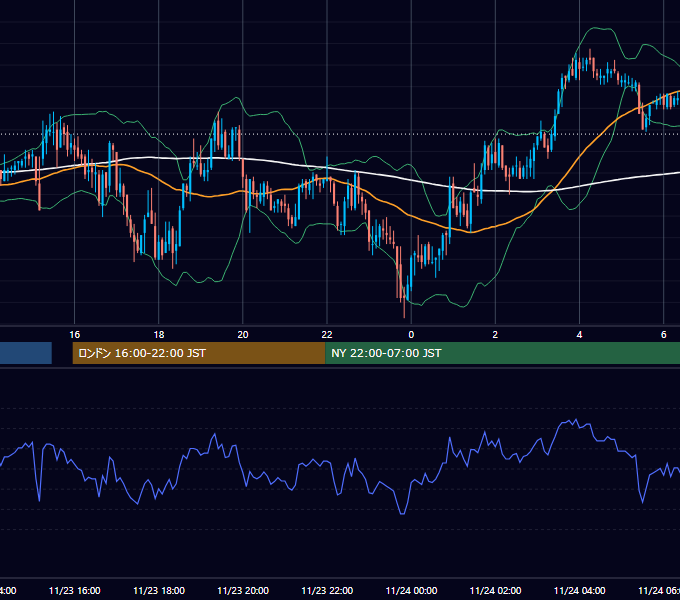Click the 16 hour label on chart axis

(x=75, y=334)
